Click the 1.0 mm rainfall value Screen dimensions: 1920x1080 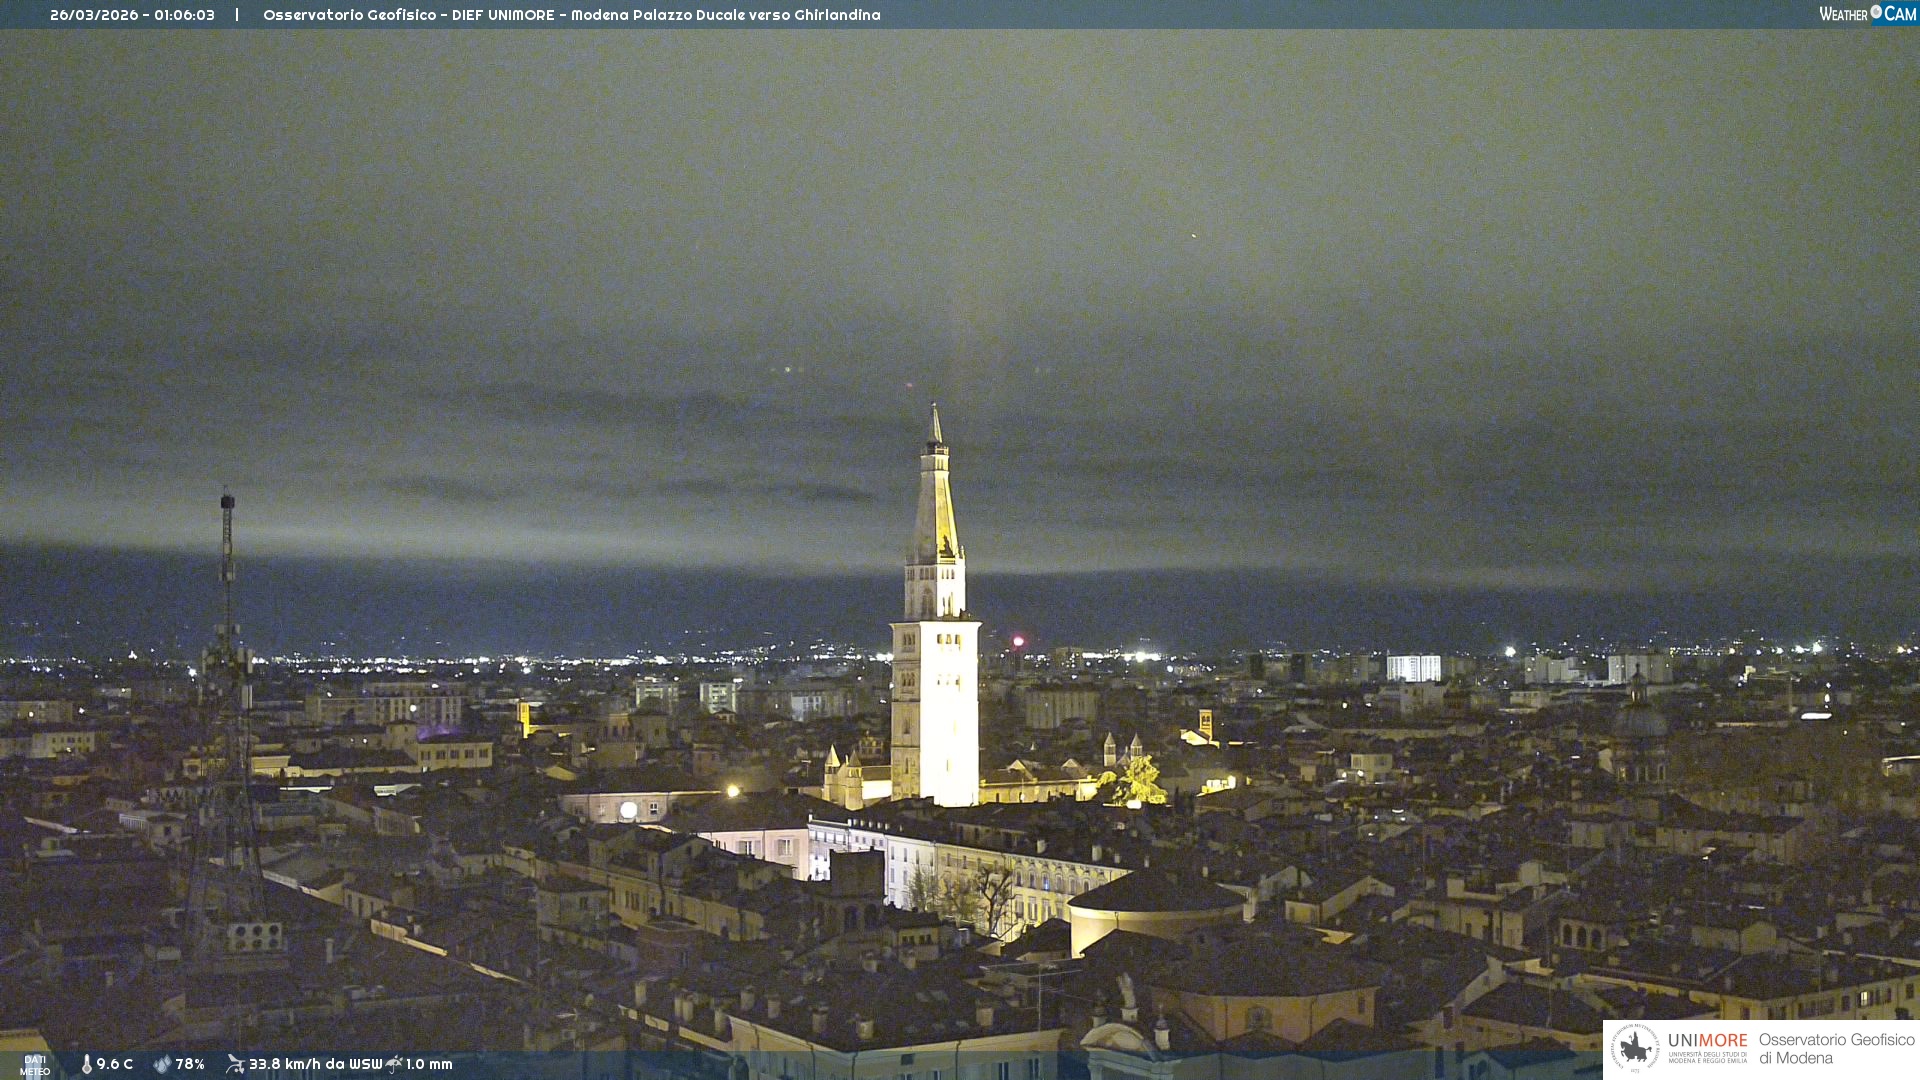pyautogui.click(x=429, y=1064)
